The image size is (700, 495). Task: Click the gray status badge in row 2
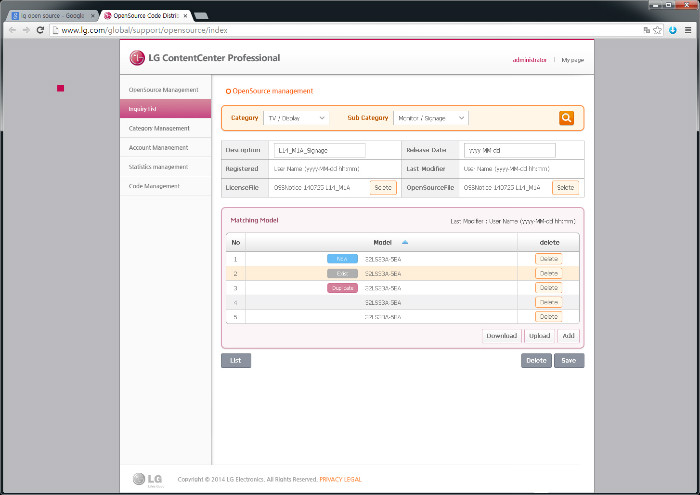coord(343,273)
